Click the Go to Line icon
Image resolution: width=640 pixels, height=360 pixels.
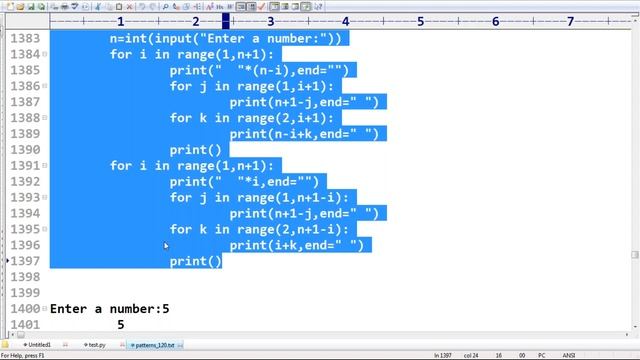coord(197,7)
